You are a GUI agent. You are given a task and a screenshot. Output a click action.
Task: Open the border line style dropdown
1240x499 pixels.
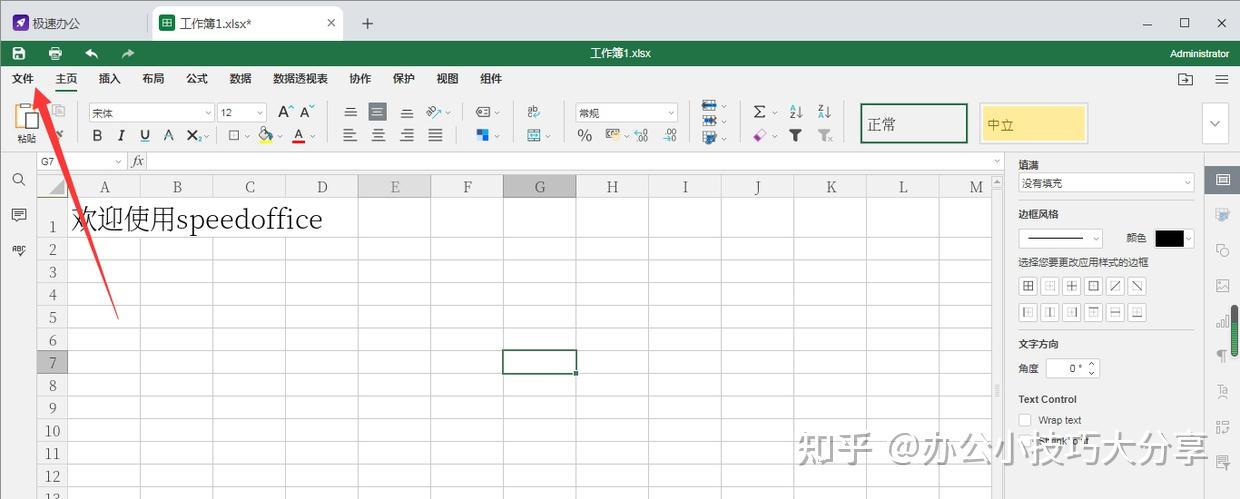pos(1060,238)
